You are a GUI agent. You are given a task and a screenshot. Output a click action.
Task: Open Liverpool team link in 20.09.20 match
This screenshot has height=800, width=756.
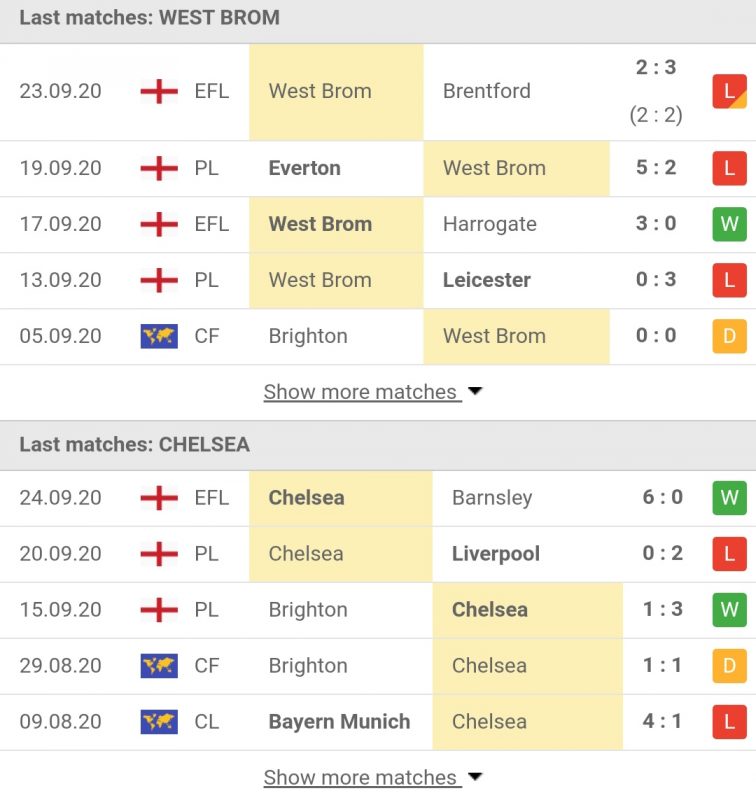pyautogui.click(x=495, y=554)
